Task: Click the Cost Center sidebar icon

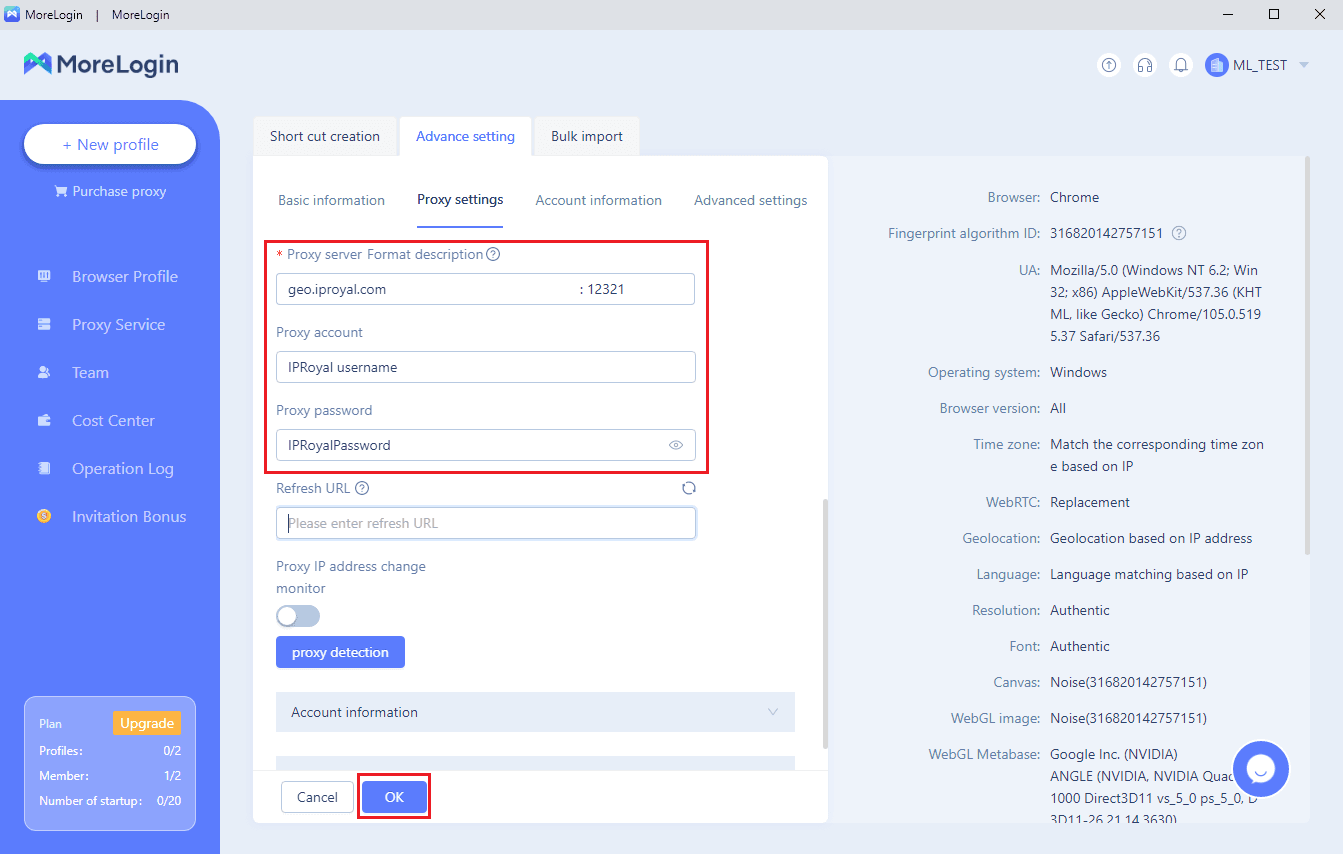Action: [44, 420]
